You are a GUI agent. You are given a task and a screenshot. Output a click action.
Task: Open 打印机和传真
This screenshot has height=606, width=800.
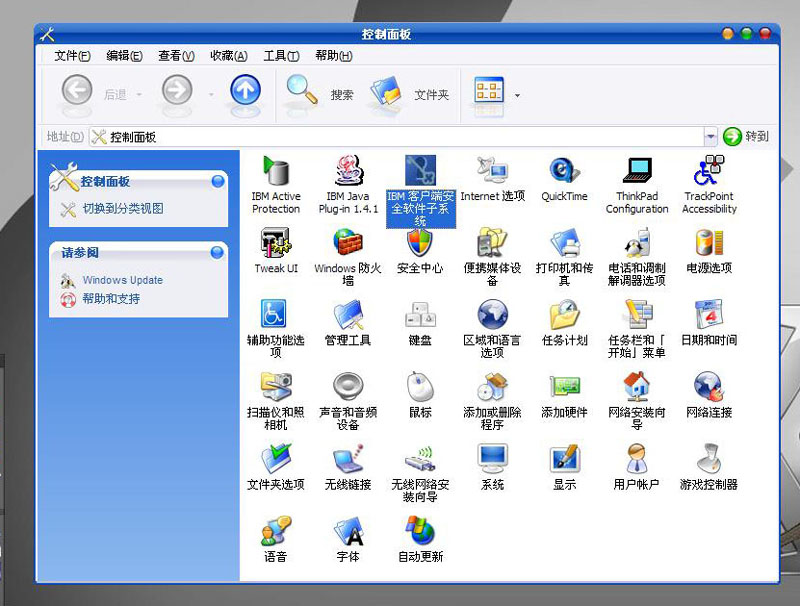(x=564, y=257)
